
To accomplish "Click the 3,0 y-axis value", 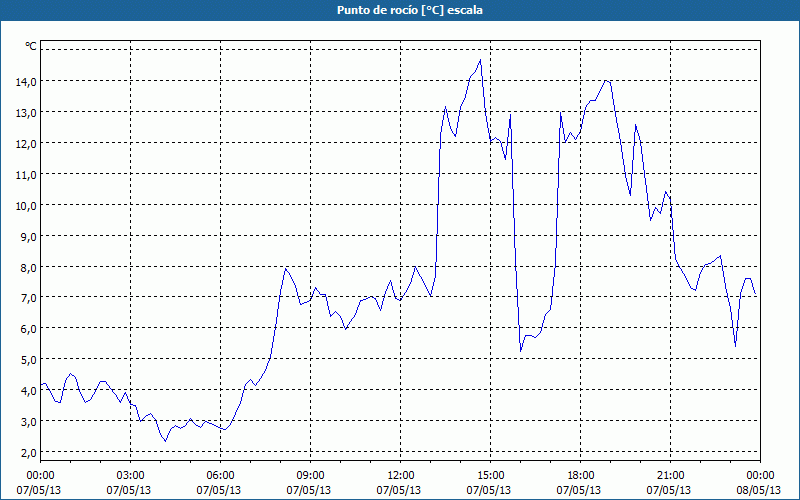I will (28, 422).
